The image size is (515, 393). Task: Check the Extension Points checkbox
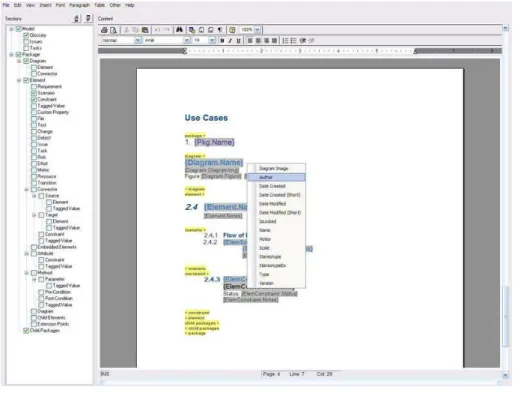tap(34, 324)
